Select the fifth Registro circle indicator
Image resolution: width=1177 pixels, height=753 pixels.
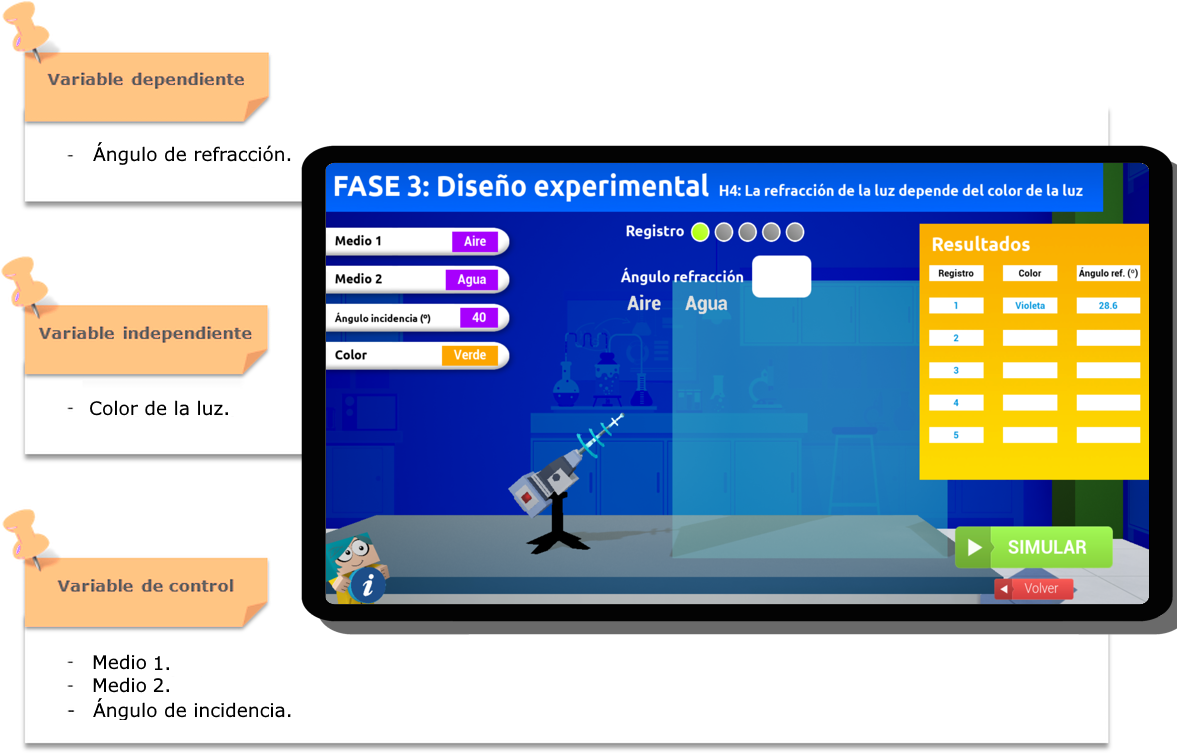[795, 232]
